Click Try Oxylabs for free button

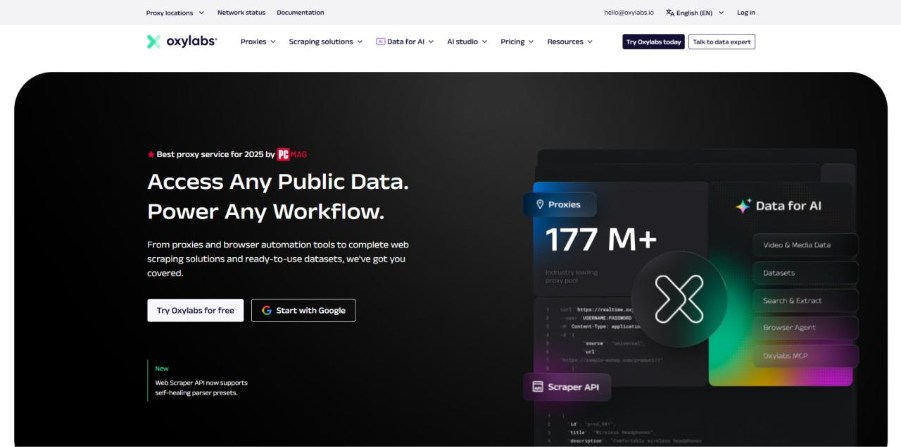195,310
